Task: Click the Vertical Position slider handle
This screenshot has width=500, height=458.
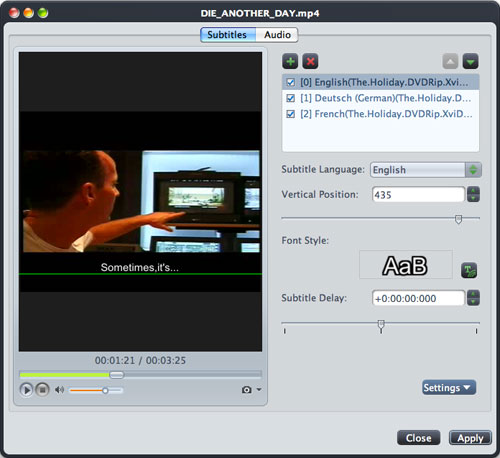Action: 459,219
